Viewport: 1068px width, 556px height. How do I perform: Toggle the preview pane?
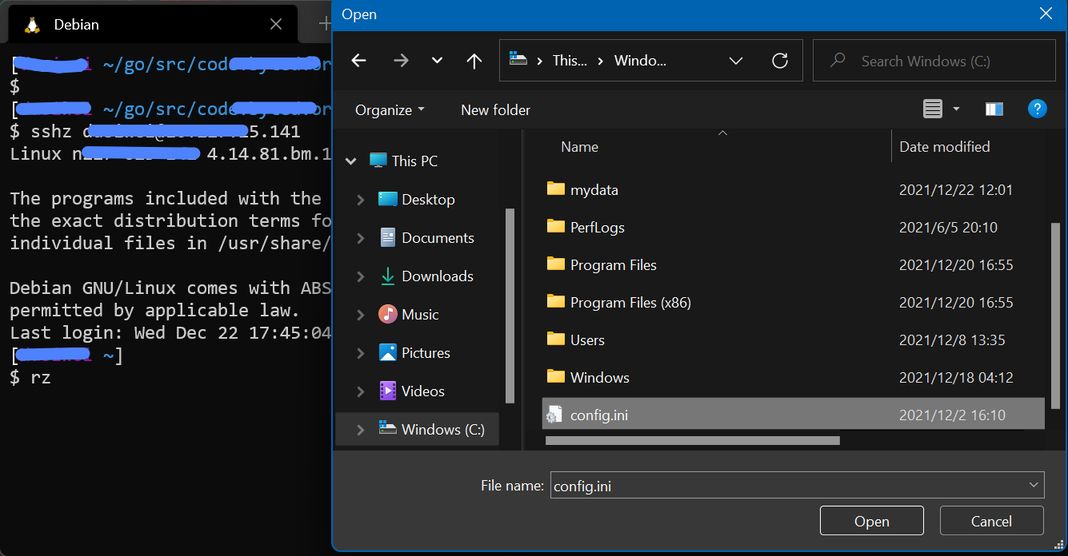(994, 109)
